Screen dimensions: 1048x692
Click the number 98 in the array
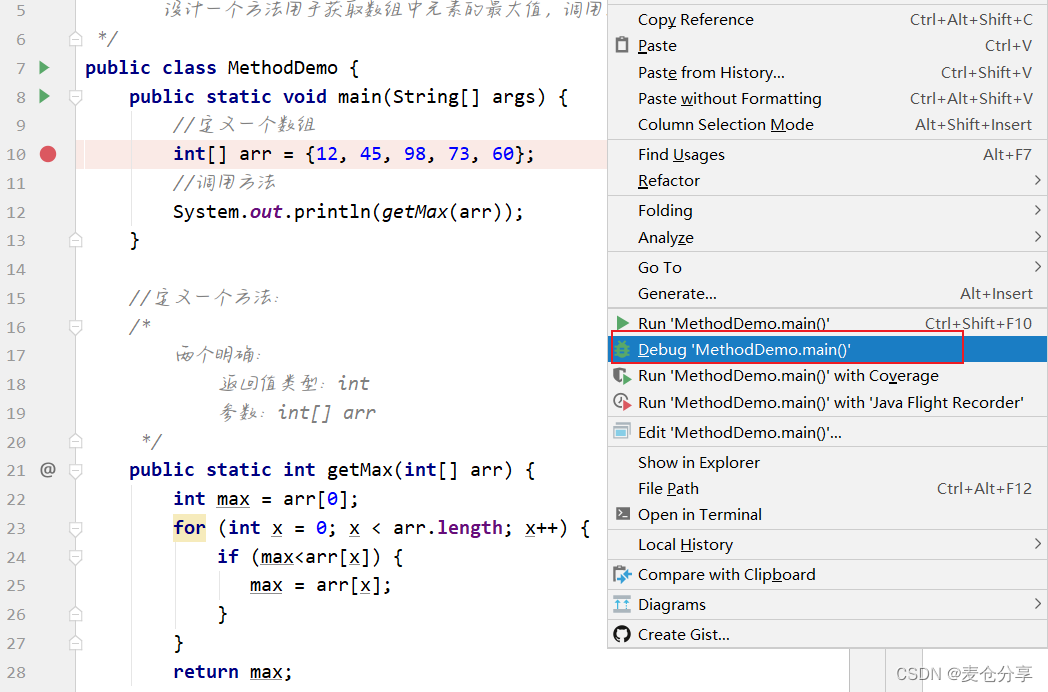414,154
